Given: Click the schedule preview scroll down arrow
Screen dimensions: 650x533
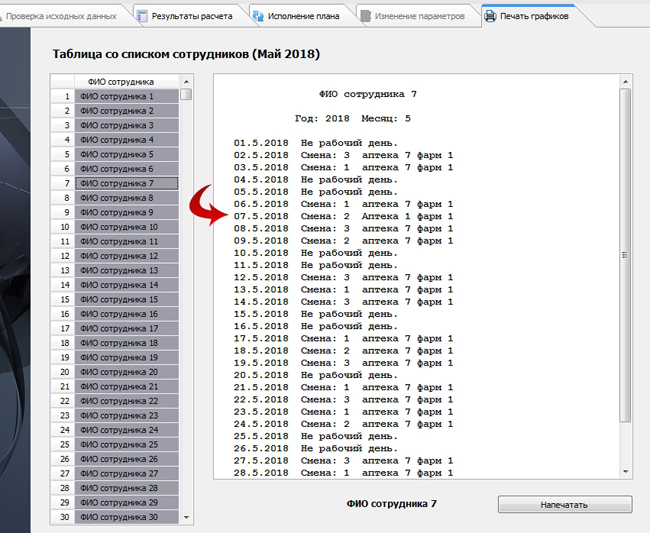Looking at the screenshot, I should pyautogui.click(x=625, y=472).
